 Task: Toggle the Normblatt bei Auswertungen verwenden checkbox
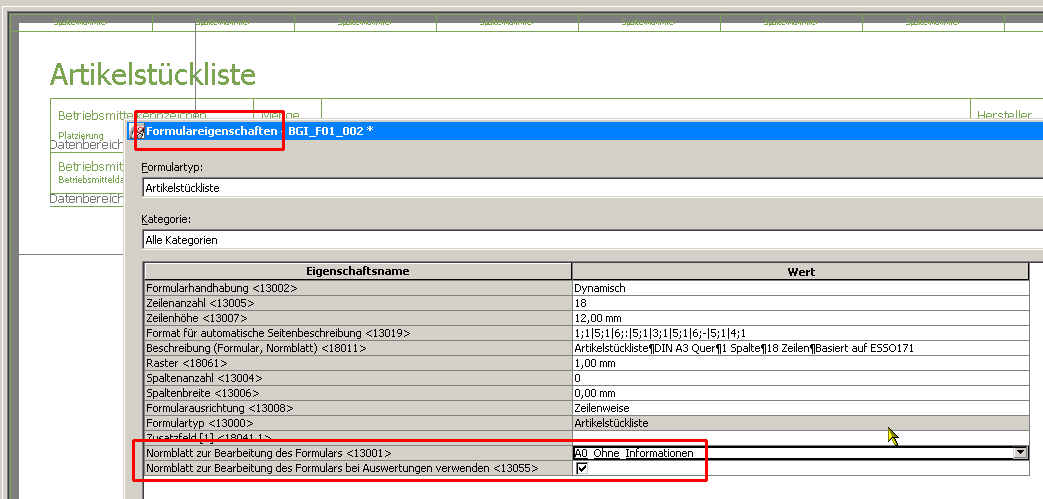click(582, 468)
